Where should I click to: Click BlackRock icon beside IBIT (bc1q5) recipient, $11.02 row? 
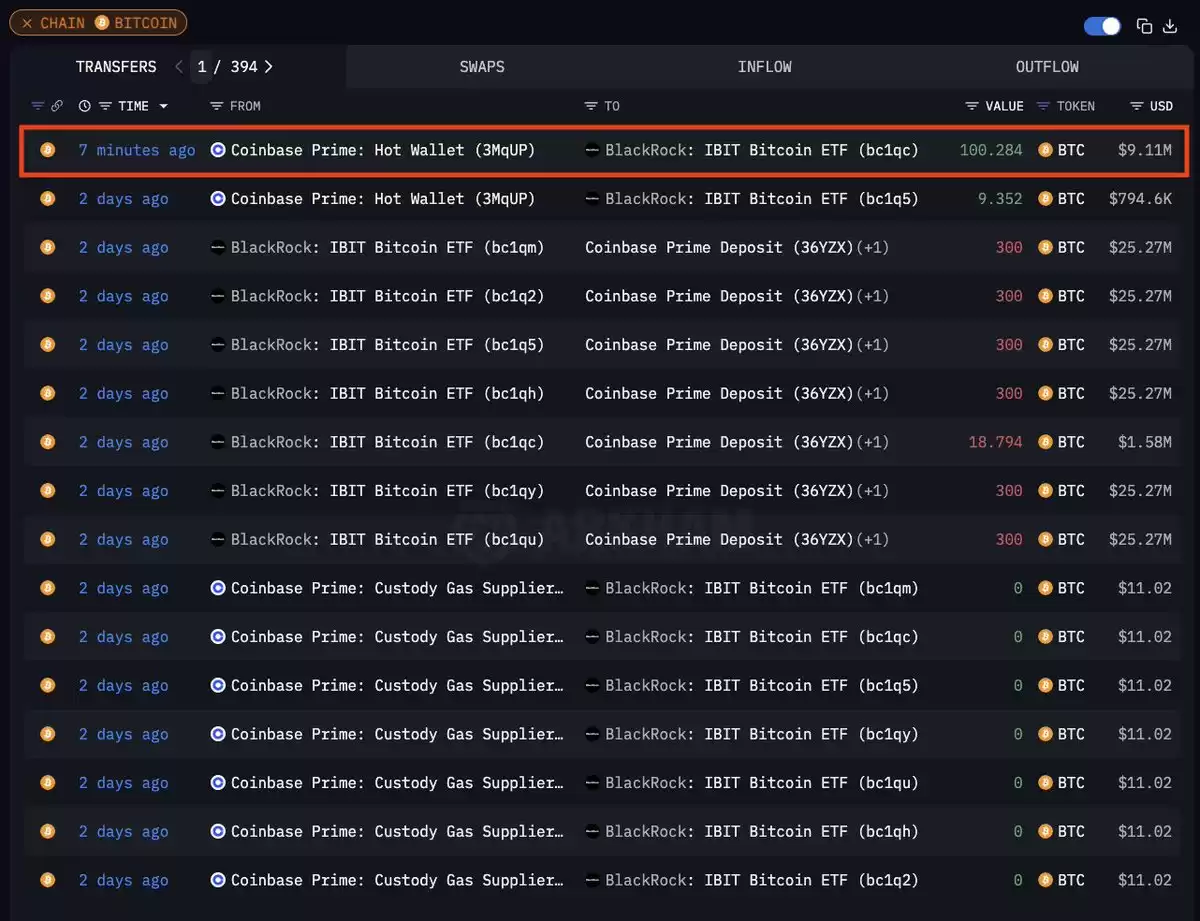pos(593,686)
